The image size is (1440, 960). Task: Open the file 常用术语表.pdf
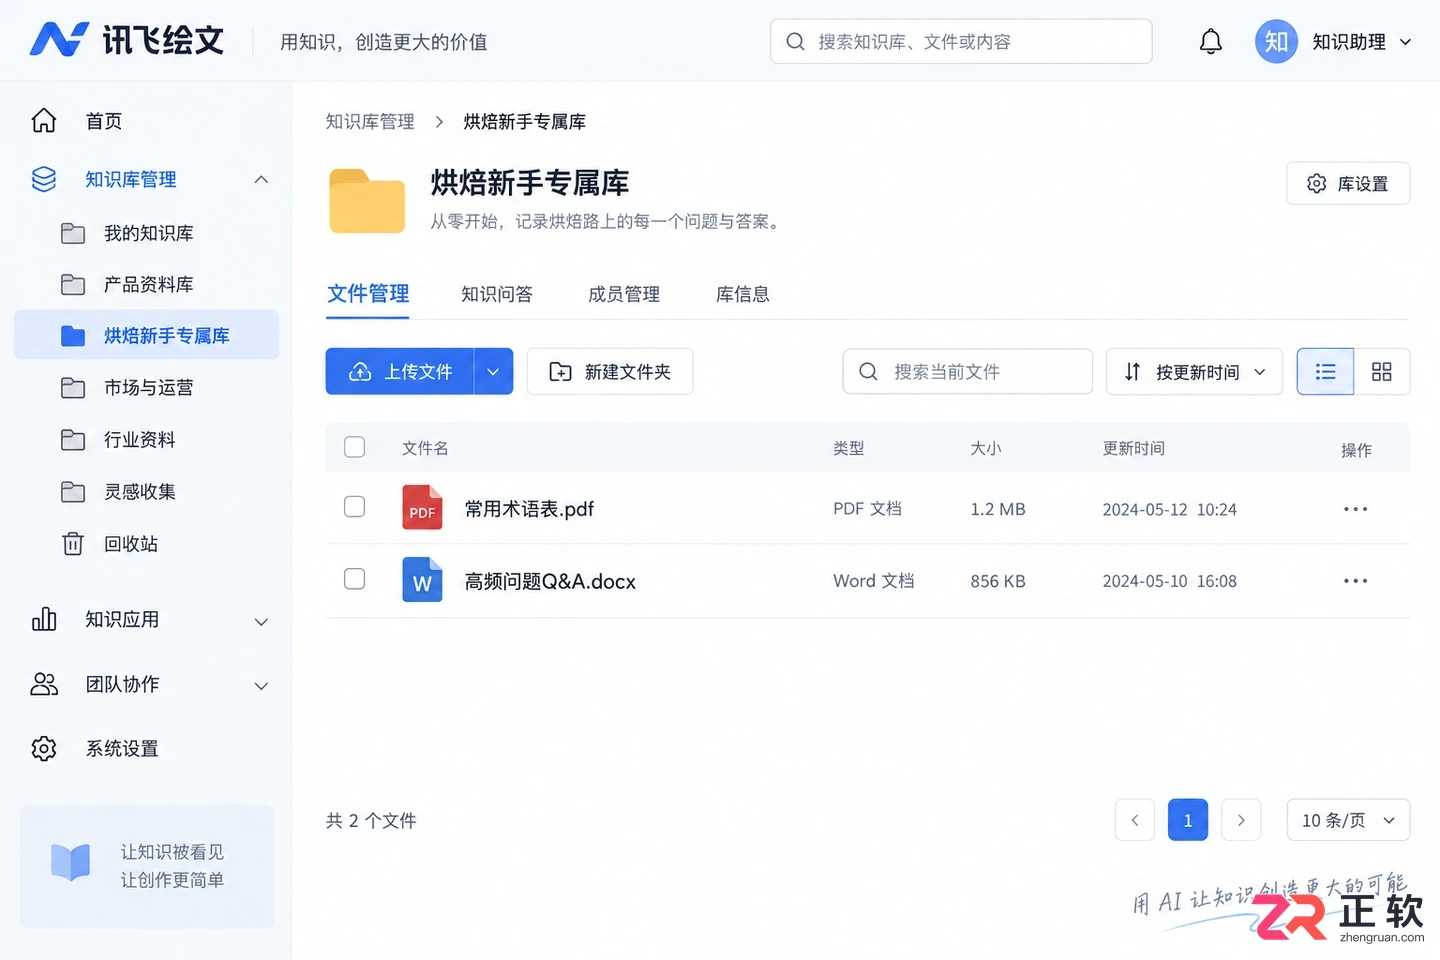[x=529, y=509]
